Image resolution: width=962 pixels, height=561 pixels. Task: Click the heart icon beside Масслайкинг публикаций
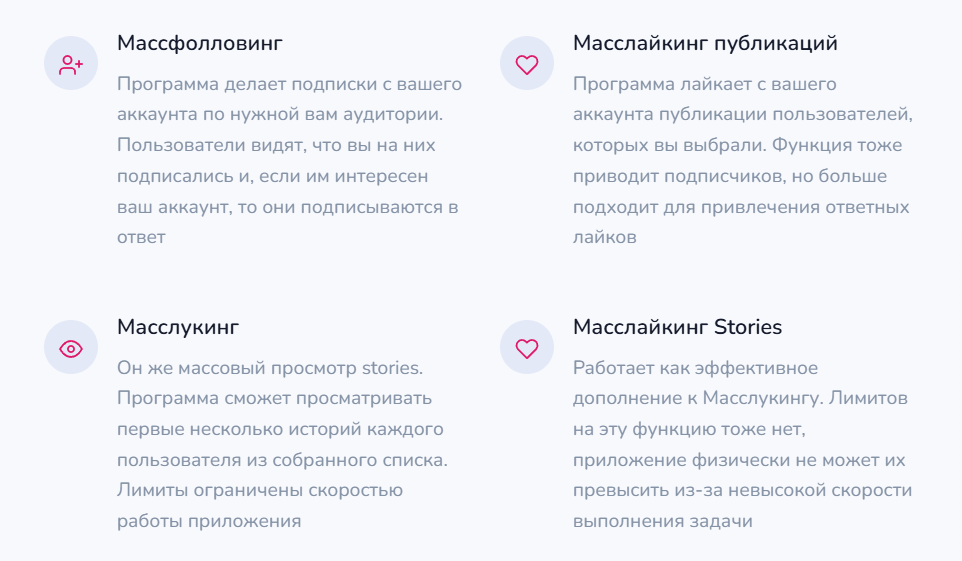point(526,64)
